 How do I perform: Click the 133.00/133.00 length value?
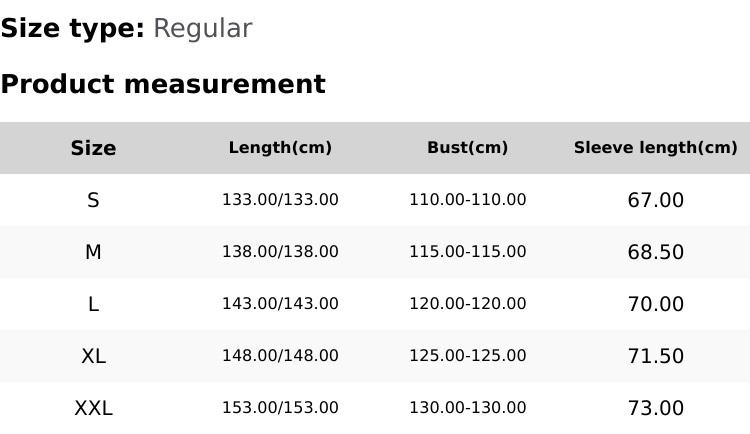coord(280,200)
